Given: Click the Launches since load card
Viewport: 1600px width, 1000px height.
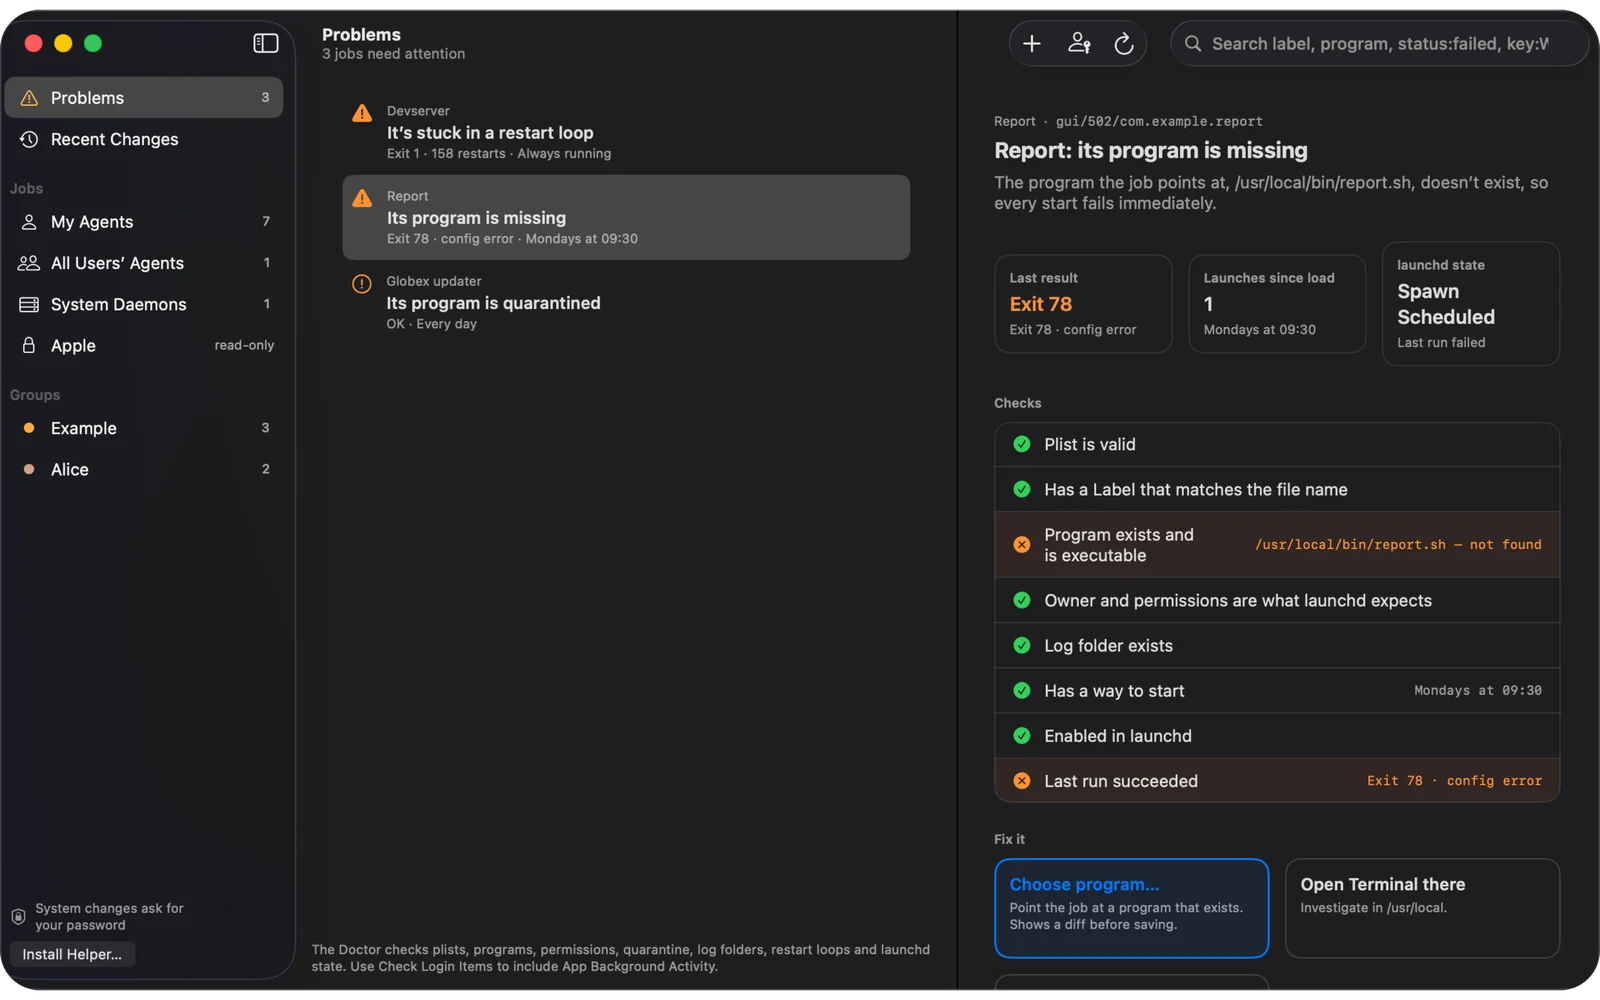Looking at the screenshot, I should click(x=1277, y=304).
